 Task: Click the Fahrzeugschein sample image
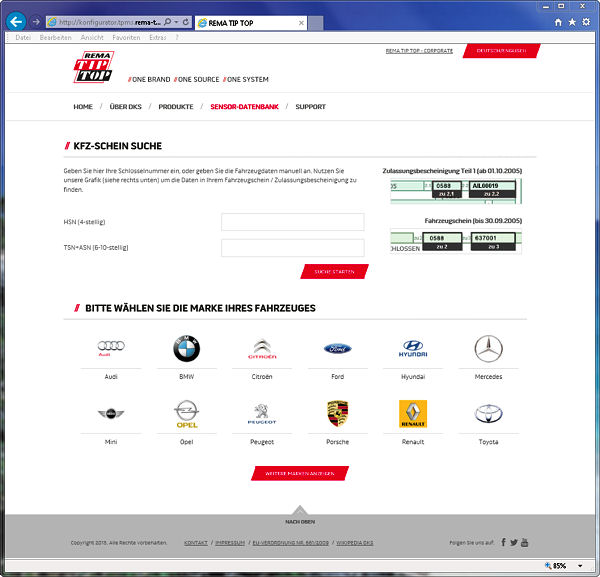pos(456,241)
